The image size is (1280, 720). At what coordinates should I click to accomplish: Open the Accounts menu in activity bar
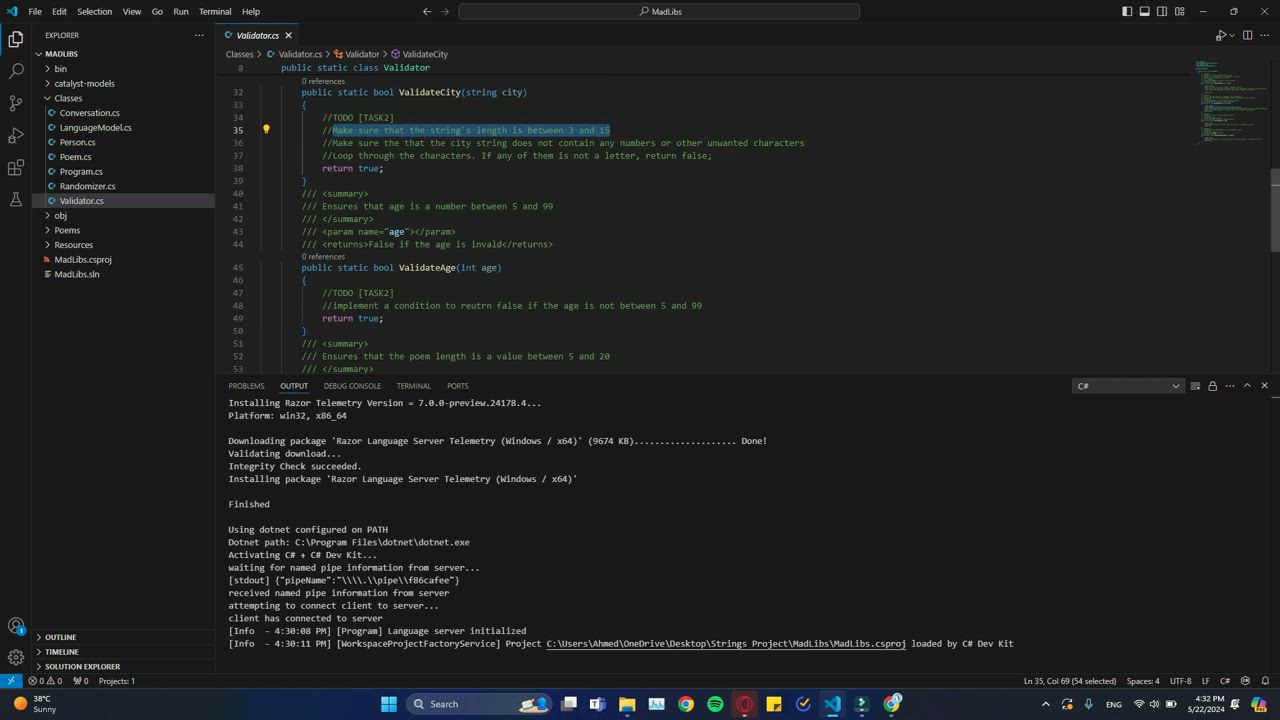[16, 626]
